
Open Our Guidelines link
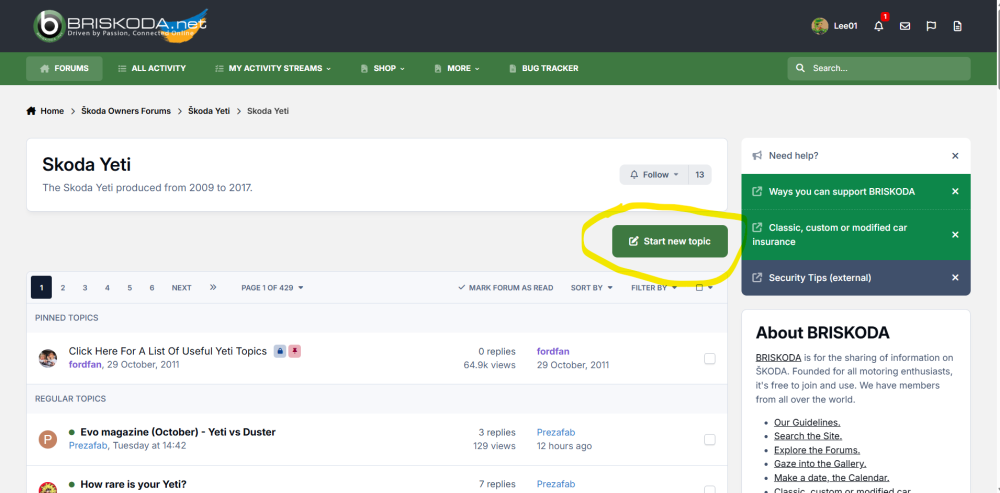[807, 422]
